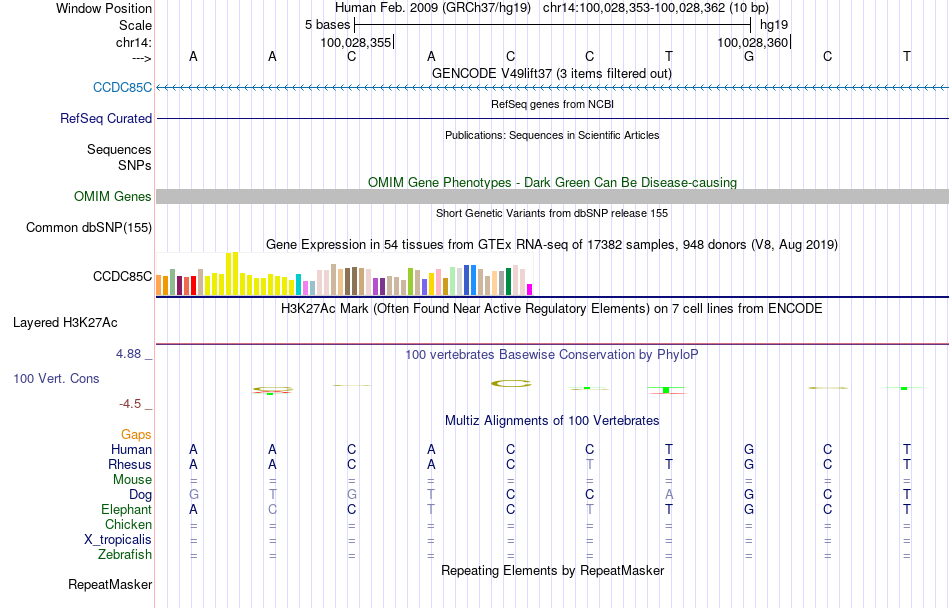The width and height of the screenshot is (950, 608).
Task: Click the -4.5 PhyloP minimum value
Action: pos(130,403)
